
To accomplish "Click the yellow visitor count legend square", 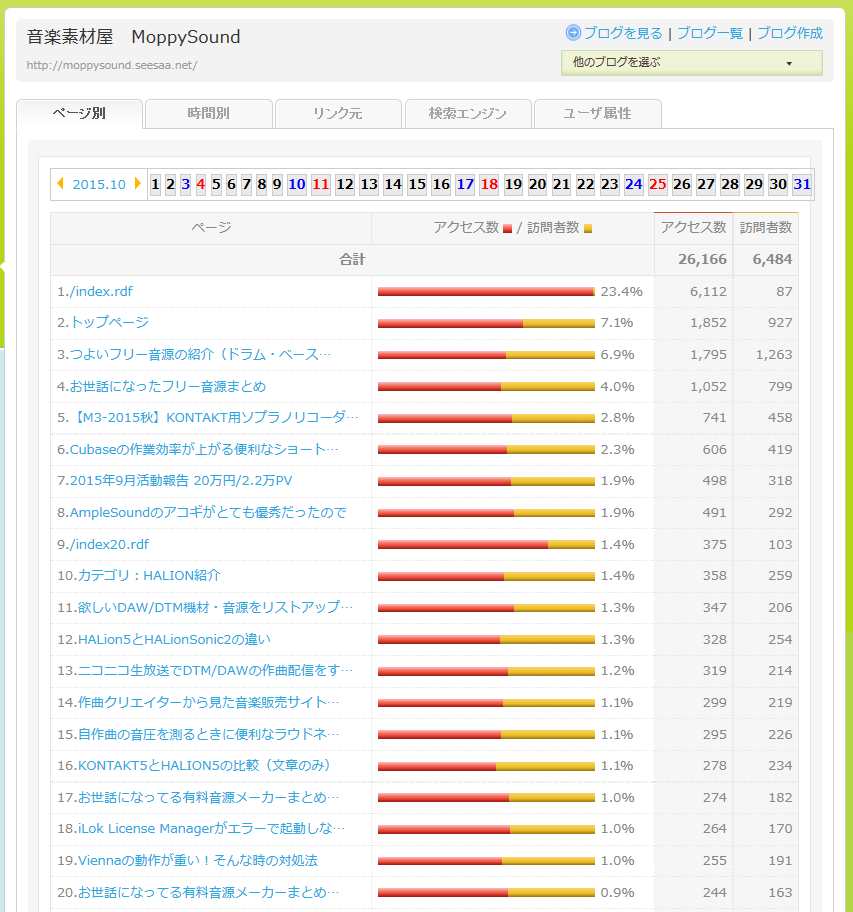I will tap(588, 229).
